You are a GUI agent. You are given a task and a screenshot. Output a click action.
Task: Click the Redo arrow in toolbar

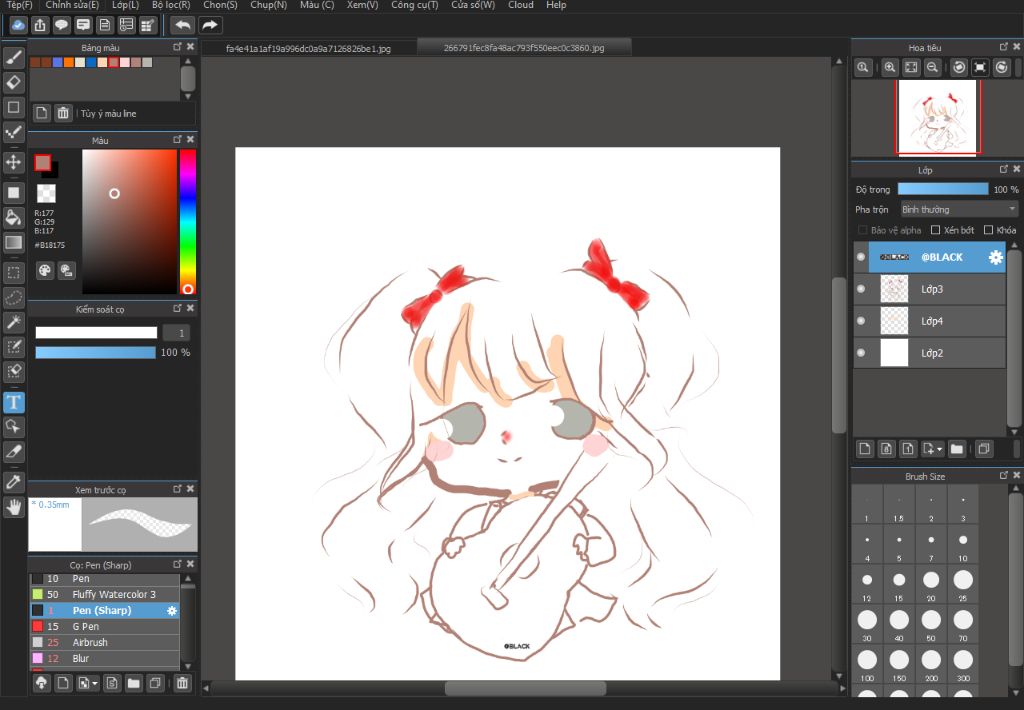(210, 25)
